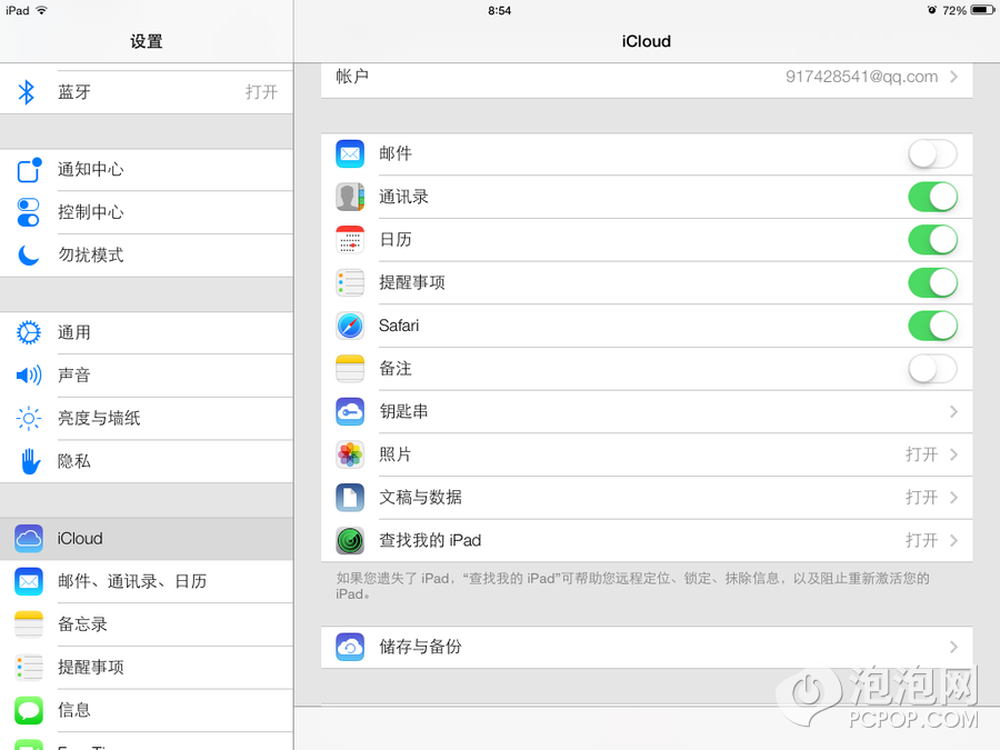Image resolution: width=1000 pixels, height=750 pixels.
Task: Open Mail, Contacts, Calendars (邮件、通讯录、日历)
Action: coord(147,582)
